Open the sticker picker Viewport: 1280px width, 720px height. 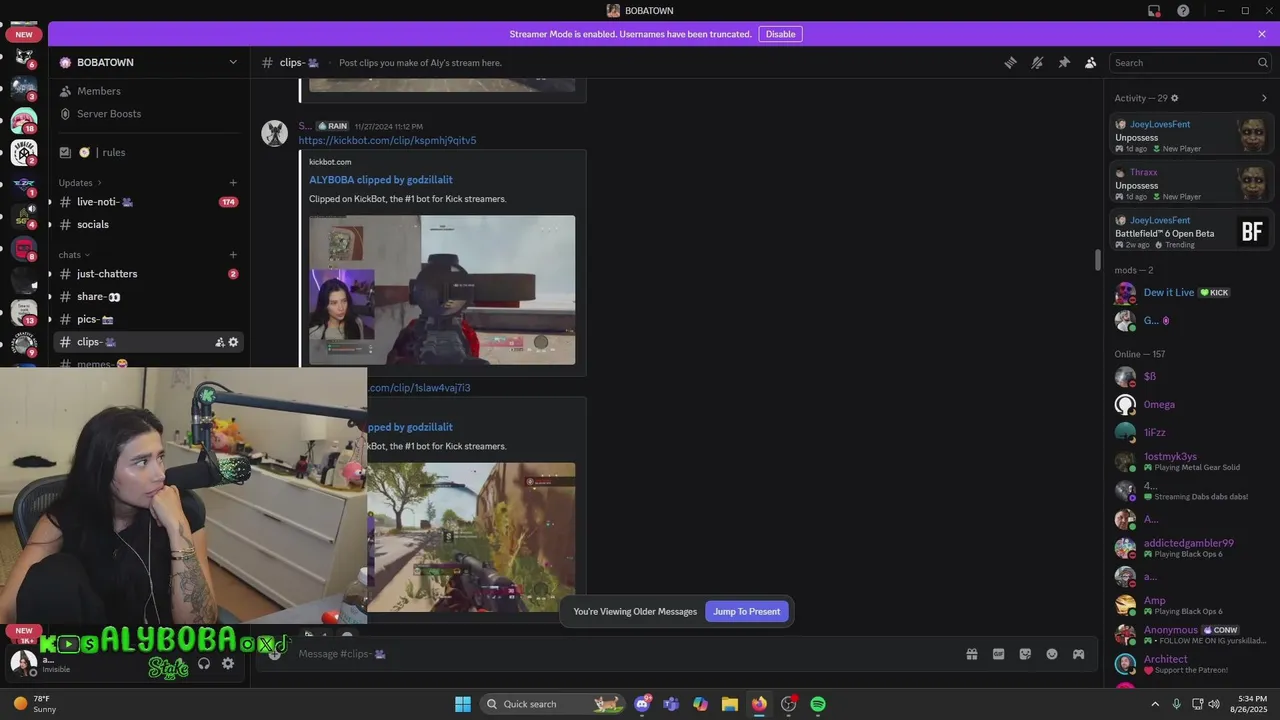click(1025, 654)
